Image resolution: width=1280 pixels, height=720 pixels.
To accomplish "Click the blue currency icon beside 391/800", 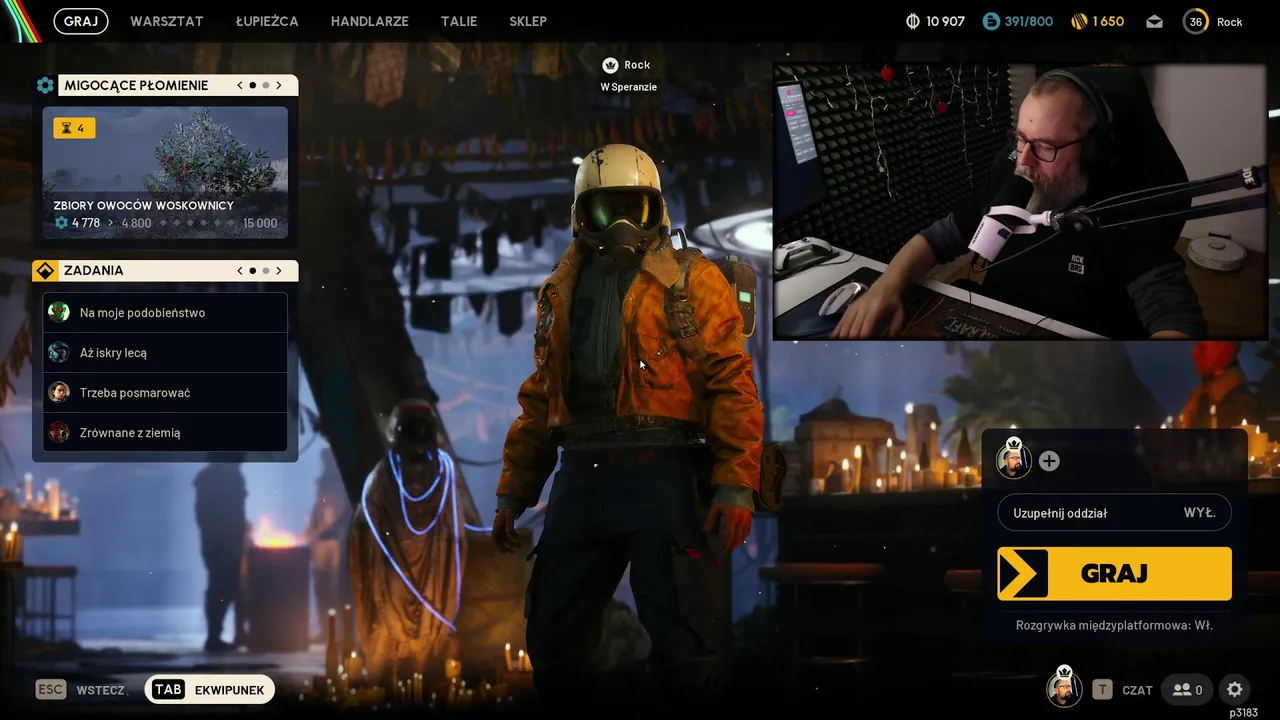I will click(x=991, y=21).
